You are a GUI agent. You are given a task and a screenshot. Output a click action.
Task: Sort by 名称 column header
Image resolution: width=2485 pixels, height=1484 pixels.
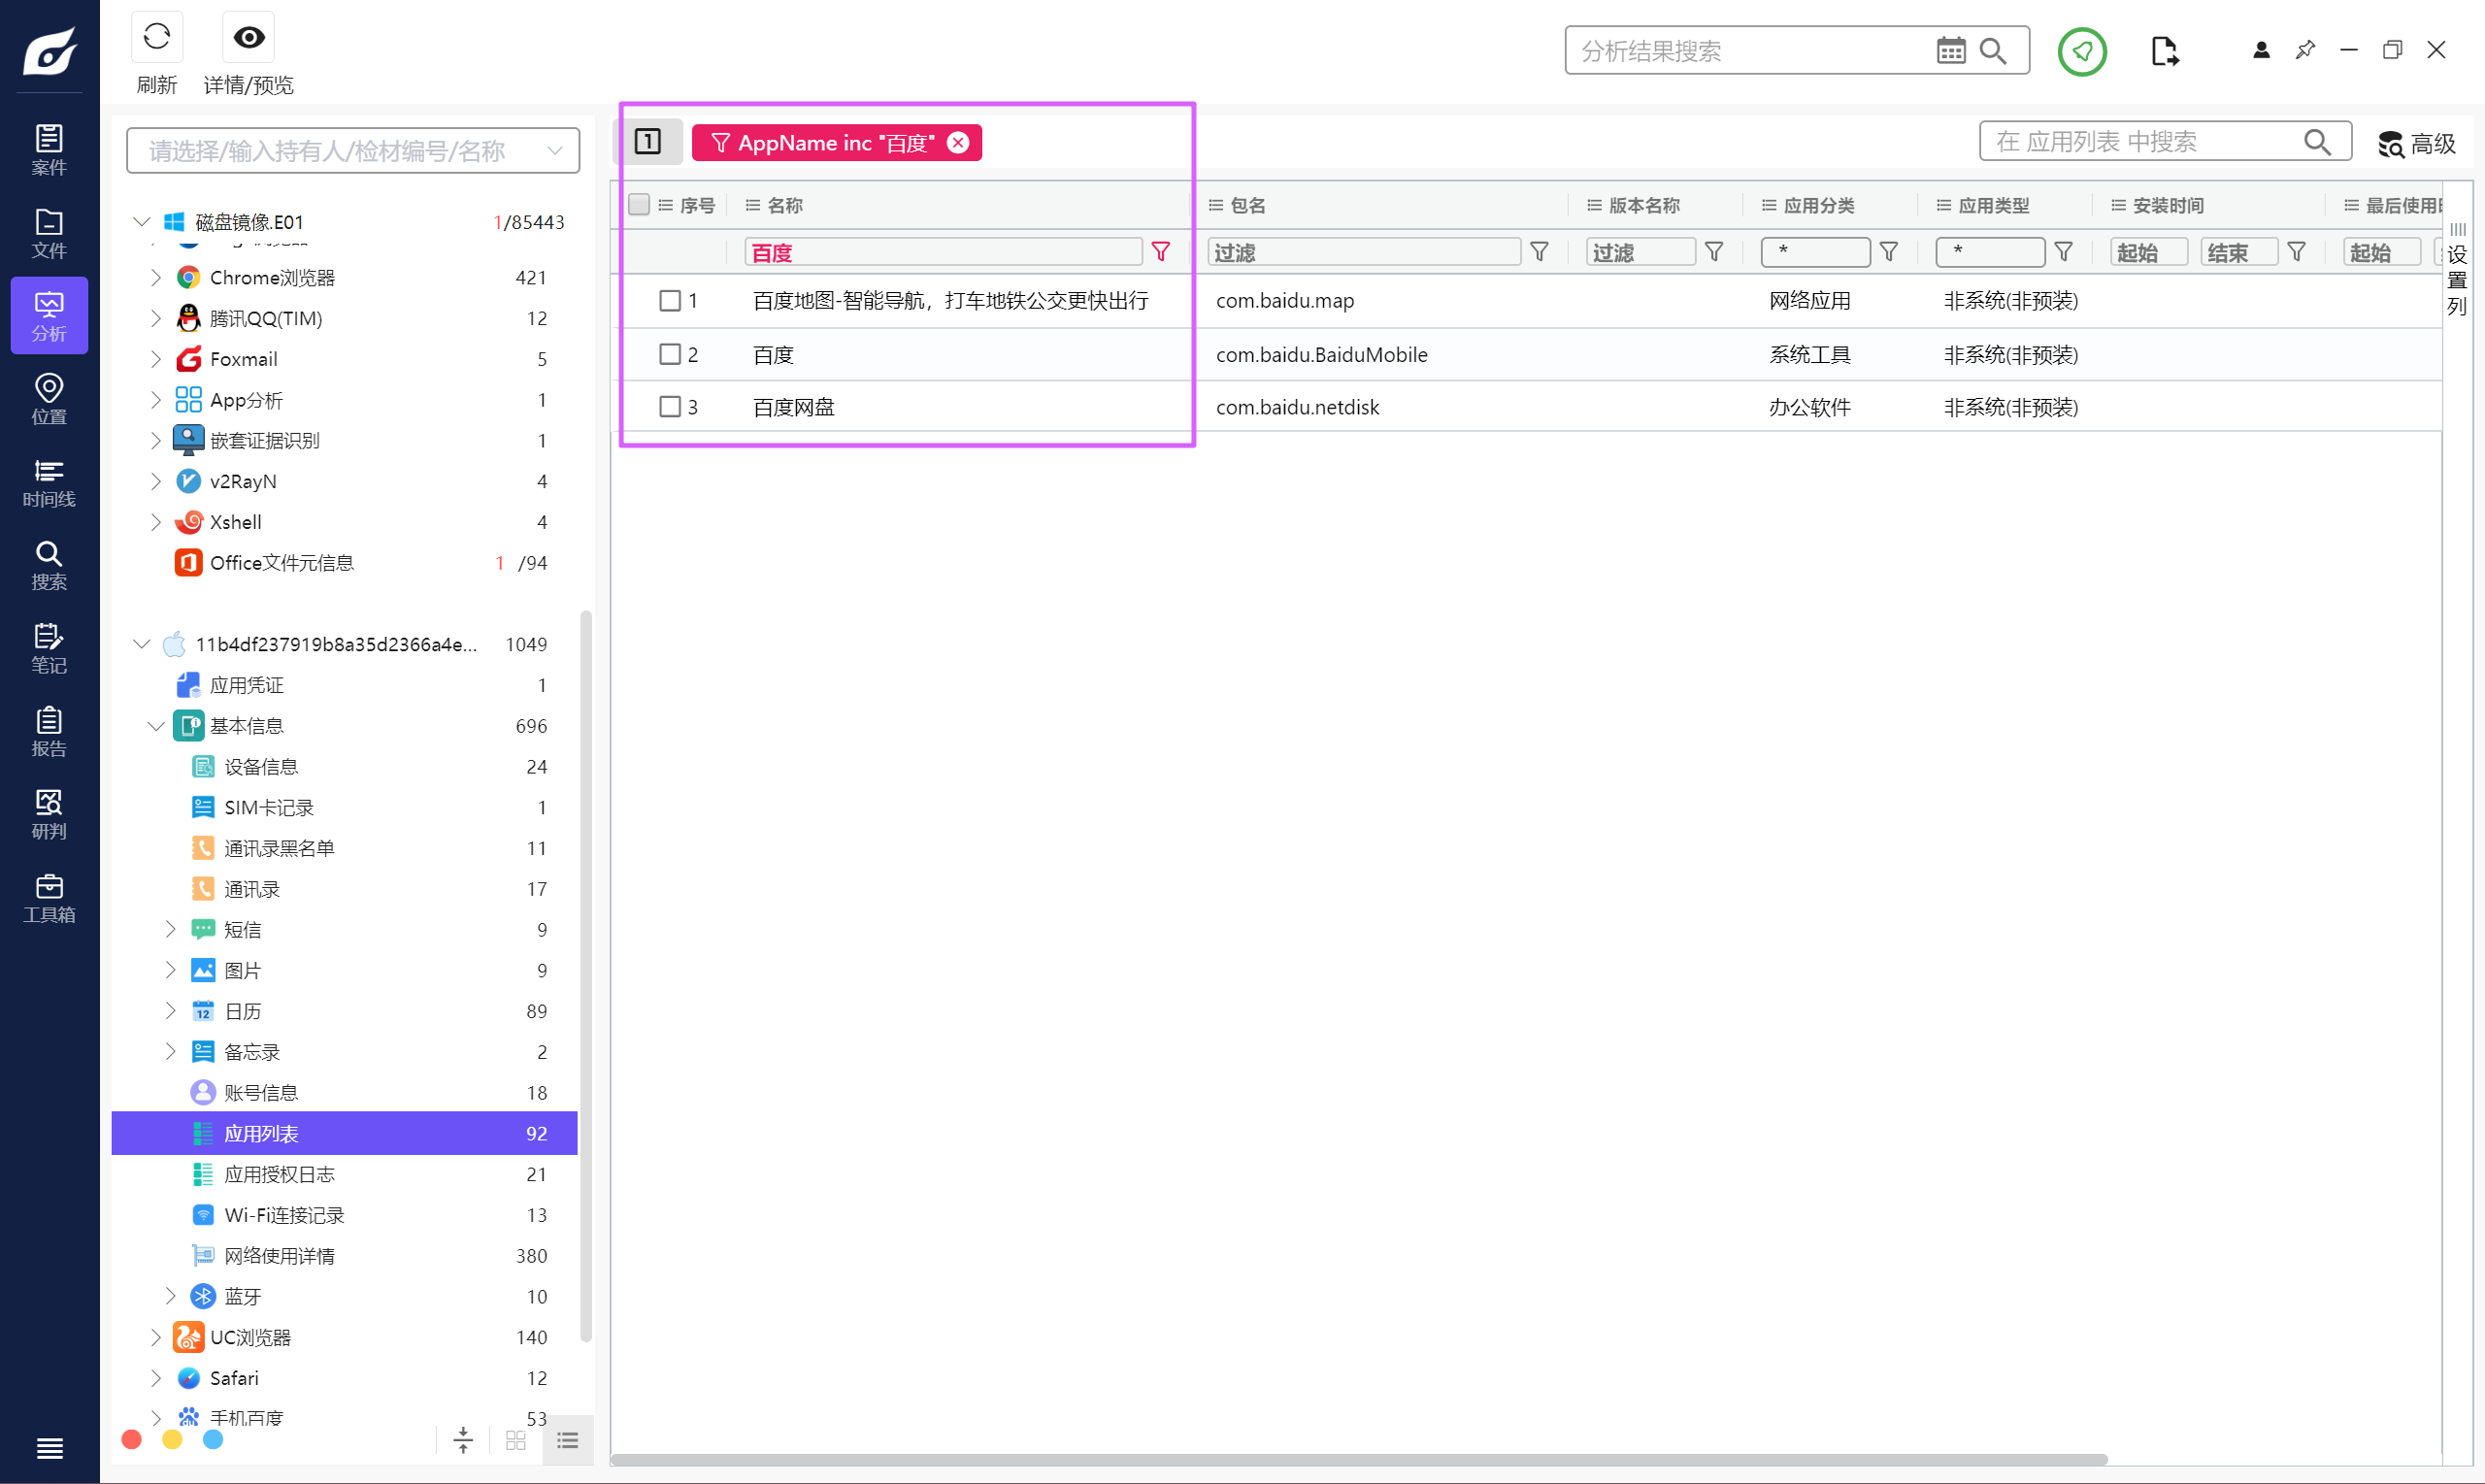pyautogui.click(x=785, y=205)
